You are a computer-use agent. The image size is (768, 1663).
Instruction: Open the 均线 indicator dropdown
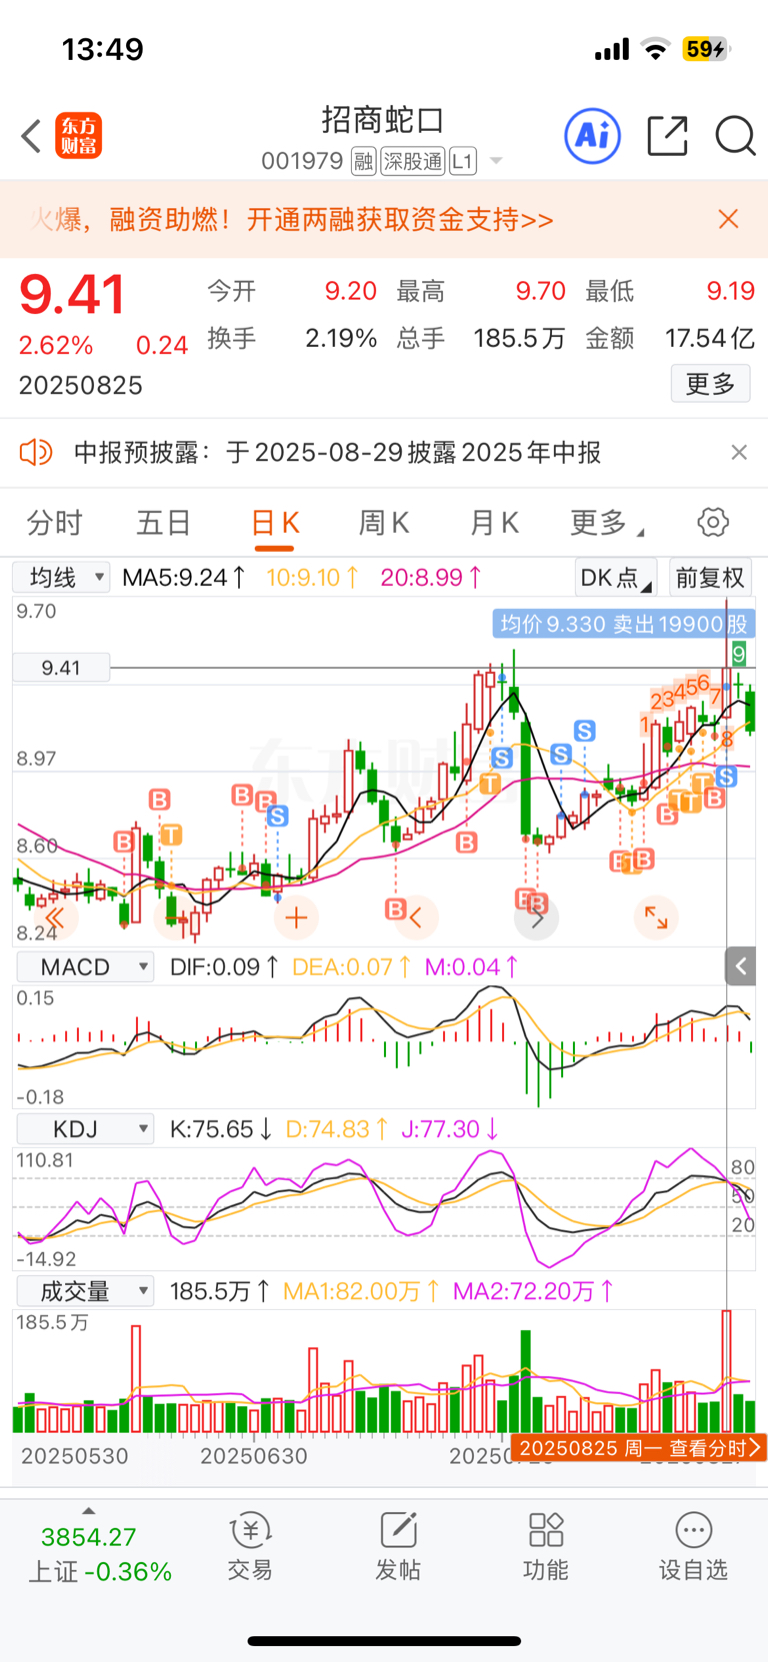61,577
